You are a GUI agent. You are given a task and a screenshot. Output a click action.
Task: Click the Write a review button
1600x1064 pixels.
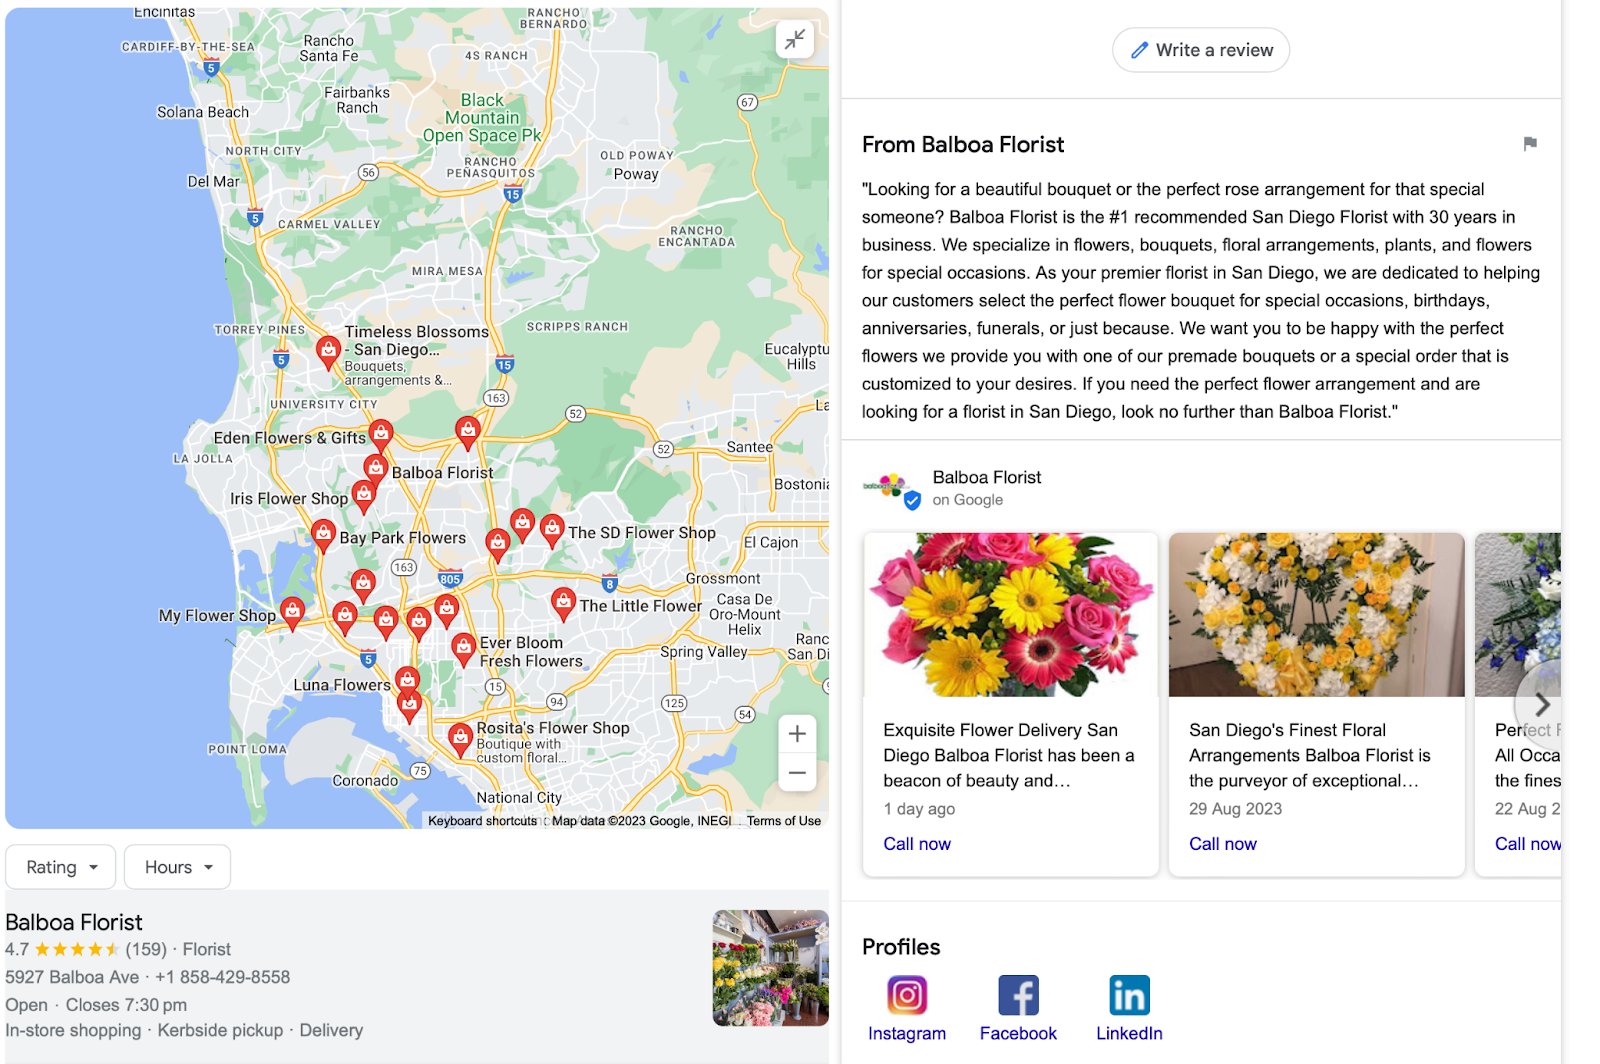1200,49
